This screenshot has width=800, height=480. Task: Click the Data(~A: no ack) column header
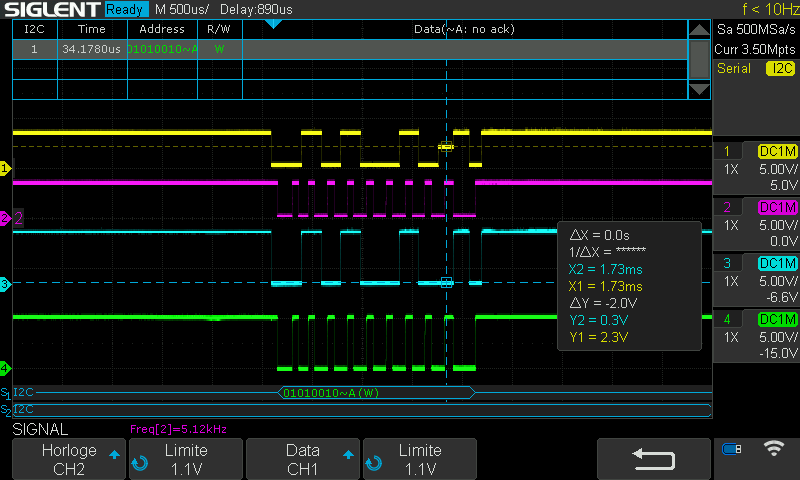point(464,29)
